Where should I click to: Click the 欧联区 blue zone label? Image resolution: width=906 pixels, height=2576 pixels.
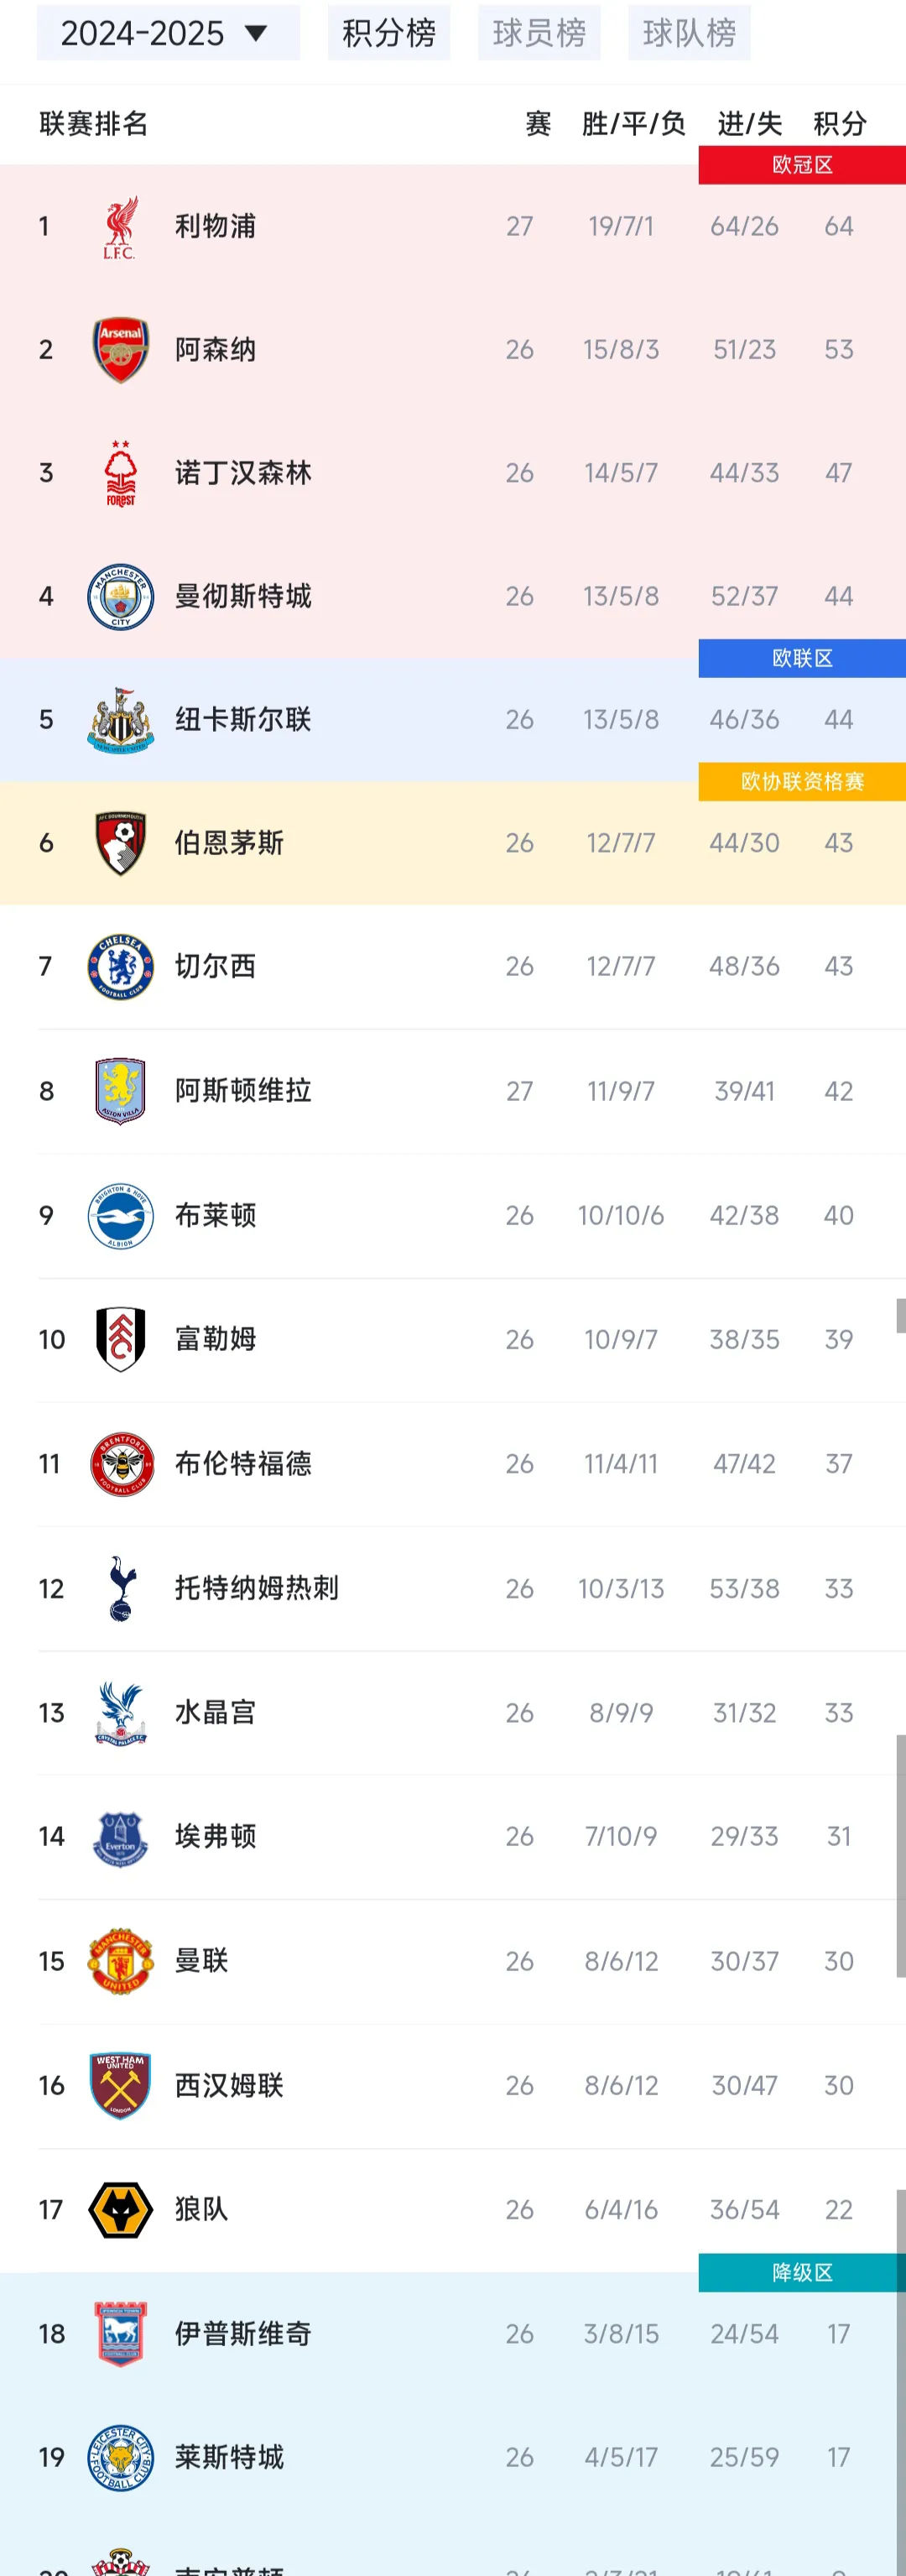pyautogui.click(x=802, y=658)
